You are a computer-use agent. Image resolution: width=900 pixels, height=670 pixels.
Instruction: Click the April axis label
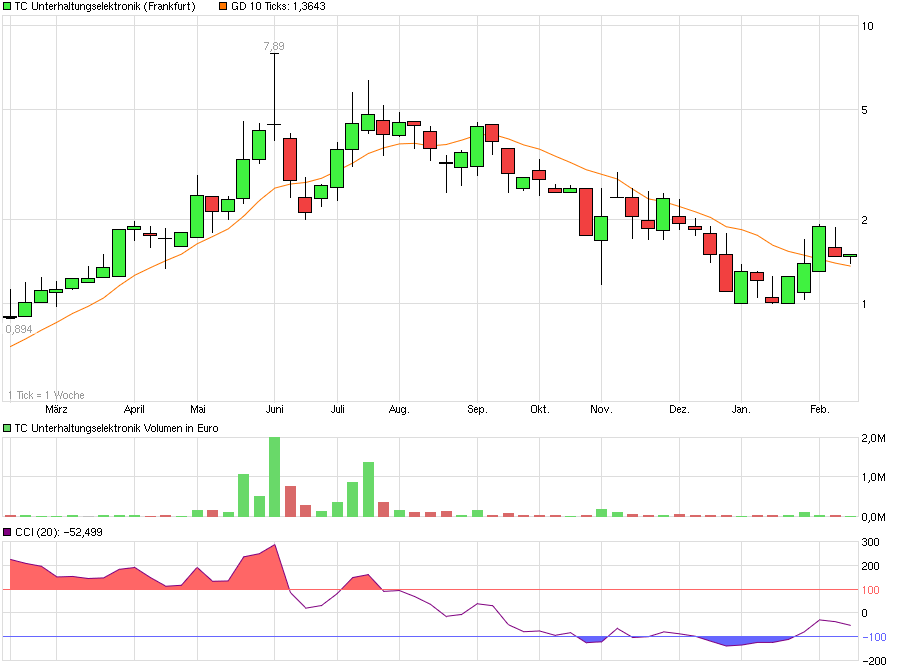[x=134, y=409]
